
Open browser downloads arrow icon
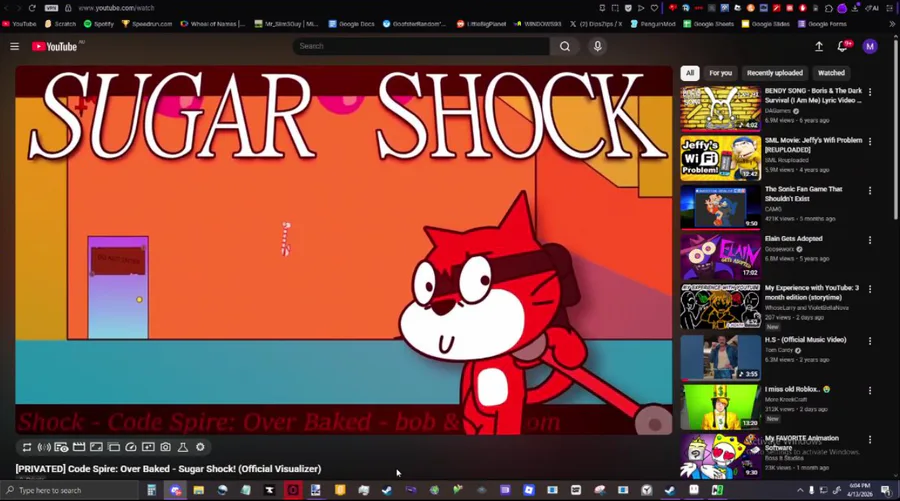point(855,8)
